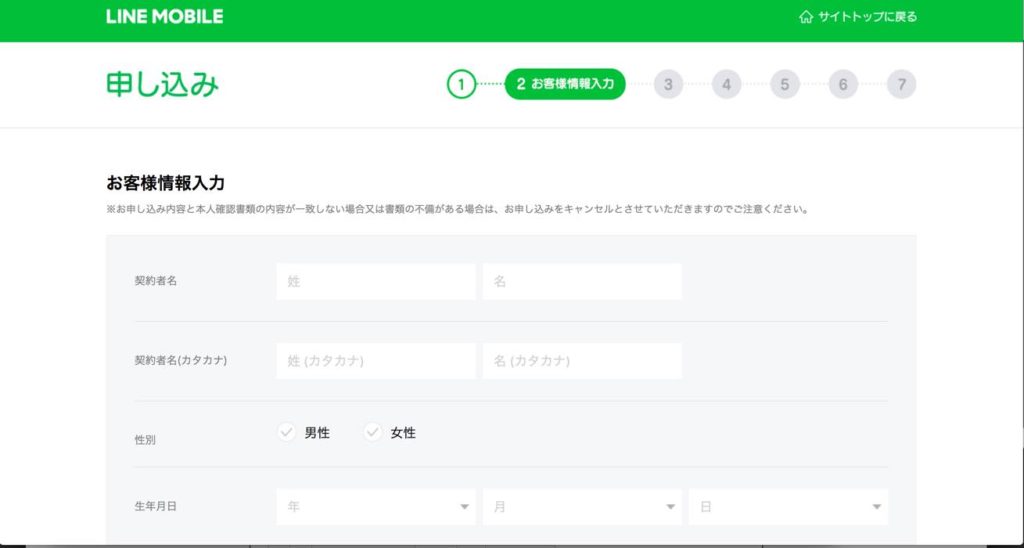Focus the 名 contractor name field

tap(583, 282)
